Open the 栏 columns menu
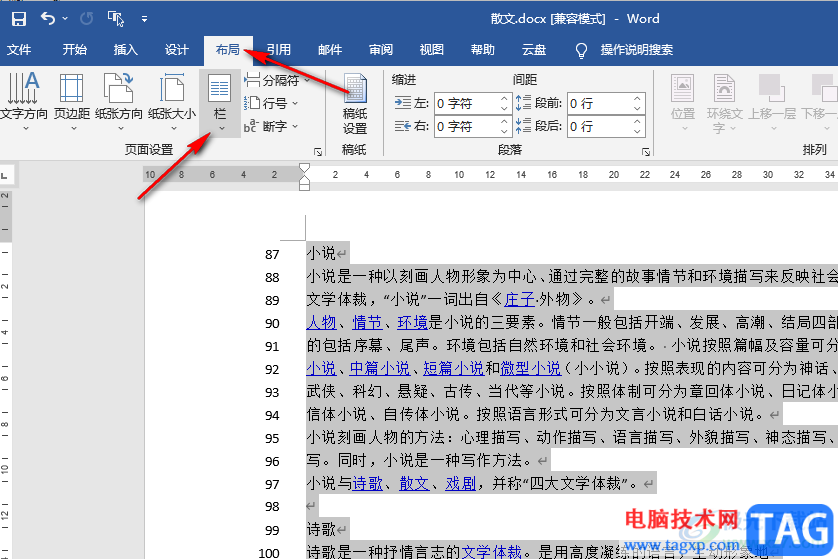The image size is (838, 559). click(x=220, y=103)
